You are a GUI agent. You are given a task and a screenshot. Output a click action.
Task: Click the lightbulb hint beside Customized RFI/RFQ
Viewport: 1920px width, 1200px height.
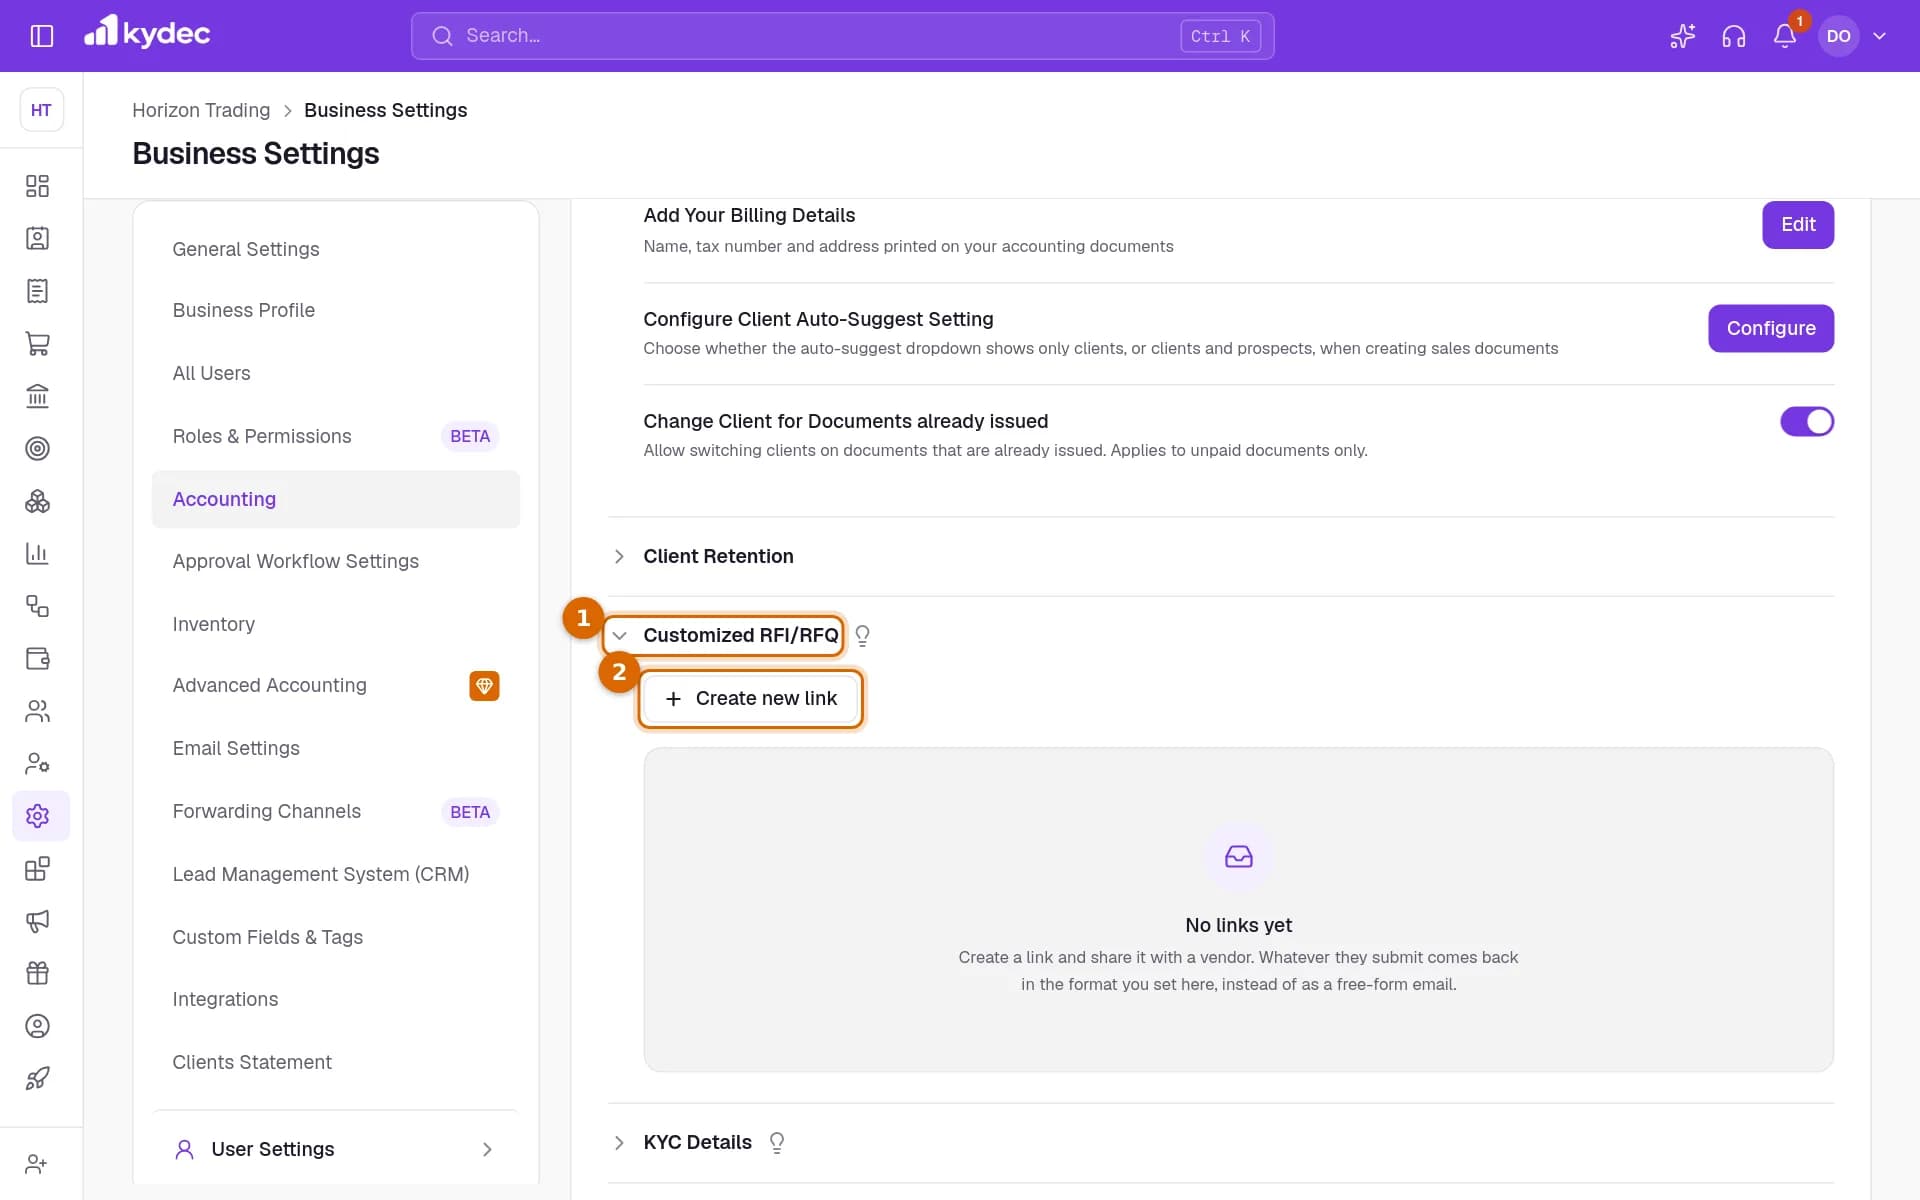[x=862, y=636]
